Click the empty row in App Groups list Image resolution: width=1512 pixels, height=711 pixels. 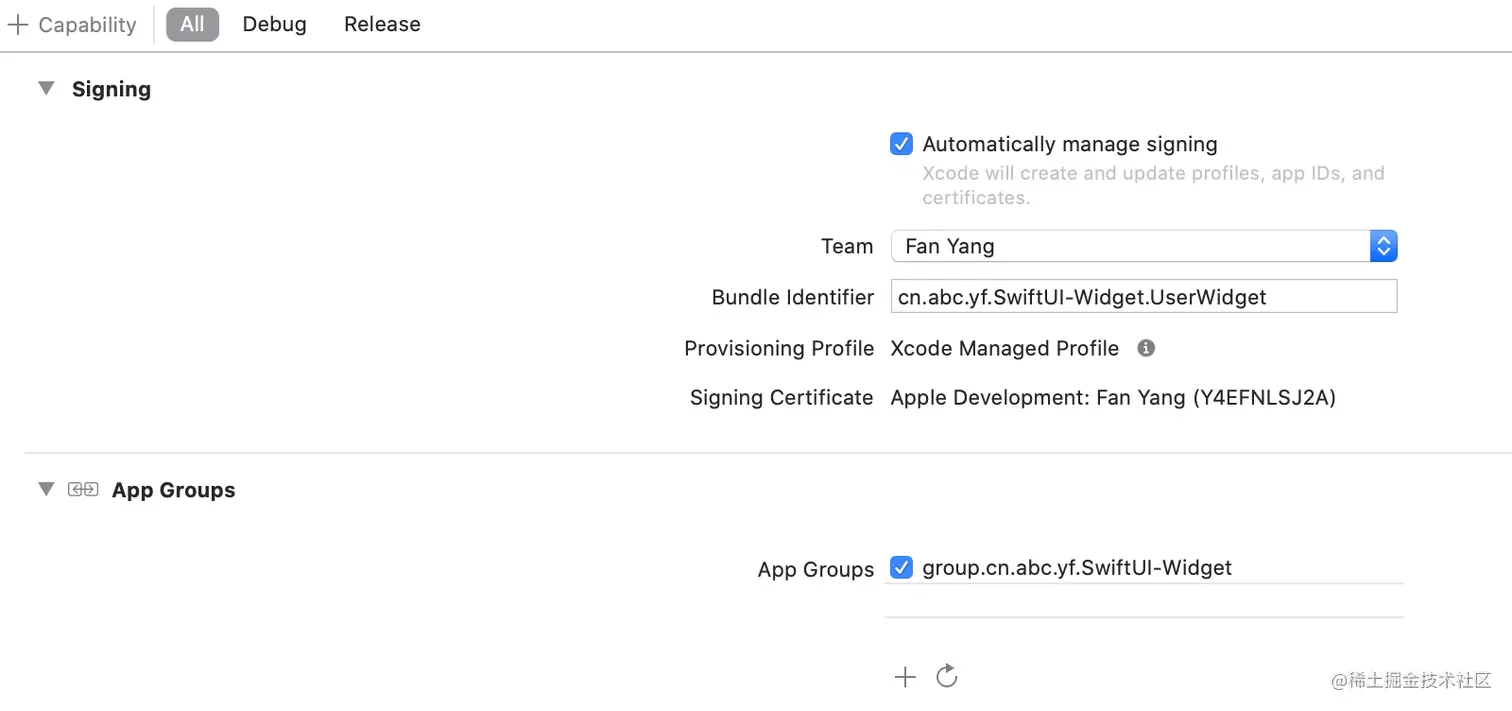[1143, 601]
